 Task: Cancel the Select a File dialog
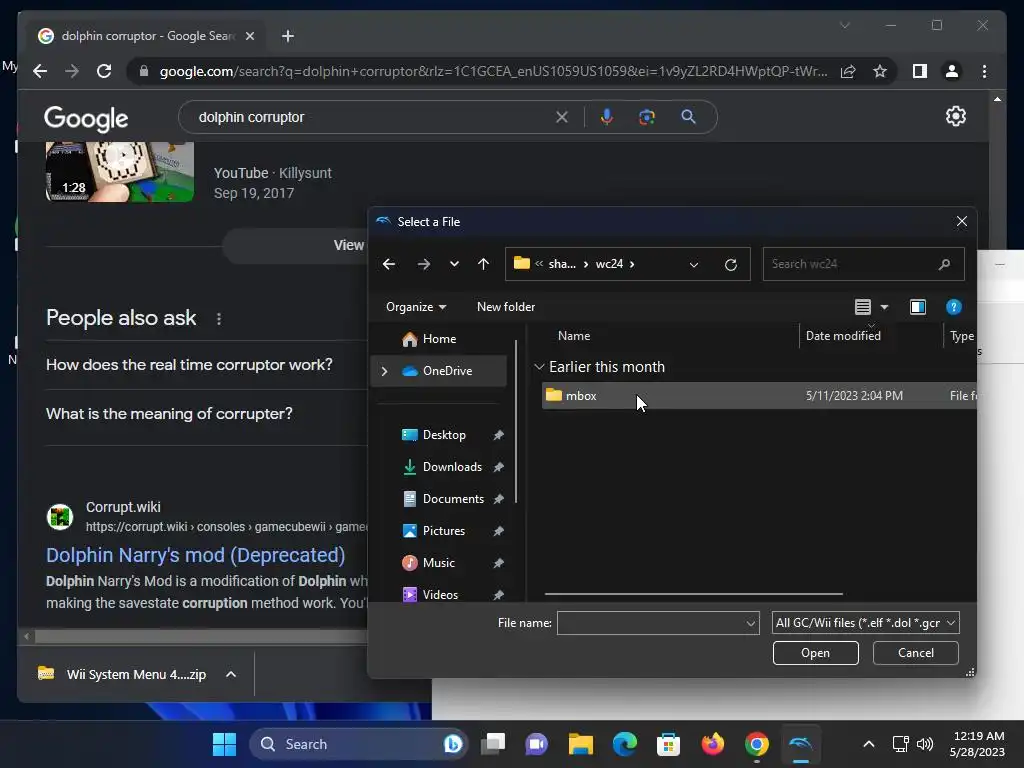[x=916, y=653]
